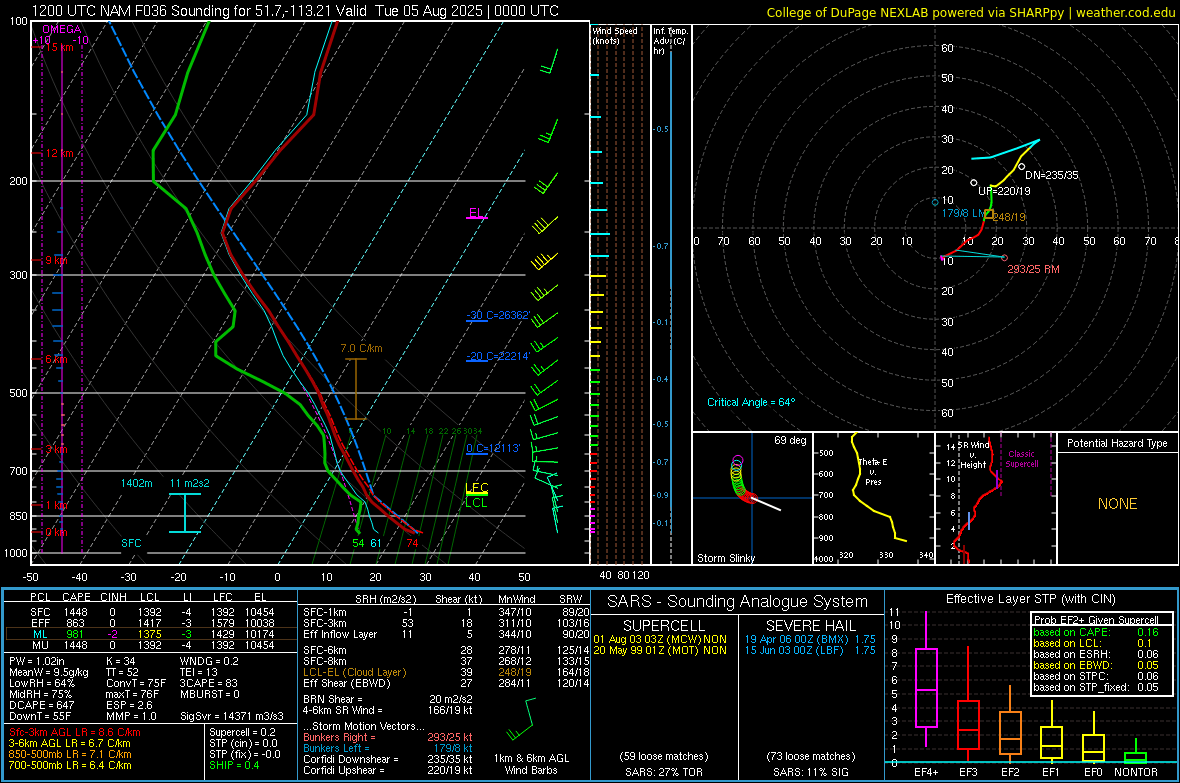This screenshot has width=1180, height=783.
Task: Click the magenta EF4+ box plot
Action: point(926,679)
